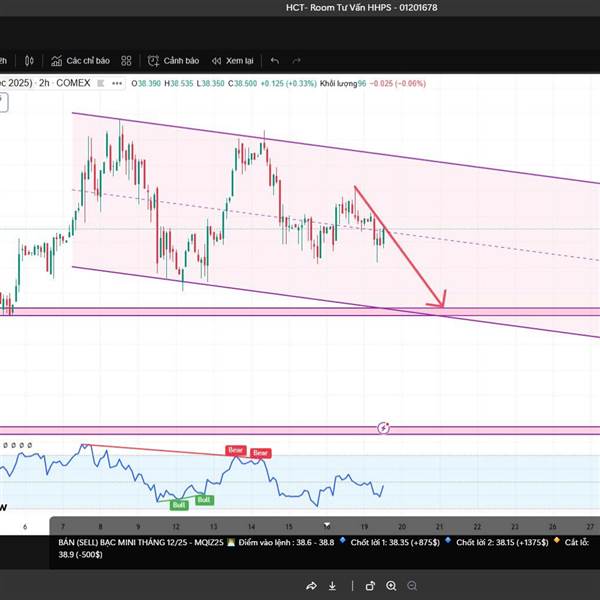Screen dimensions: 600x600
Task: Click the white triangle marker on time axis
Action: (327, 524)
